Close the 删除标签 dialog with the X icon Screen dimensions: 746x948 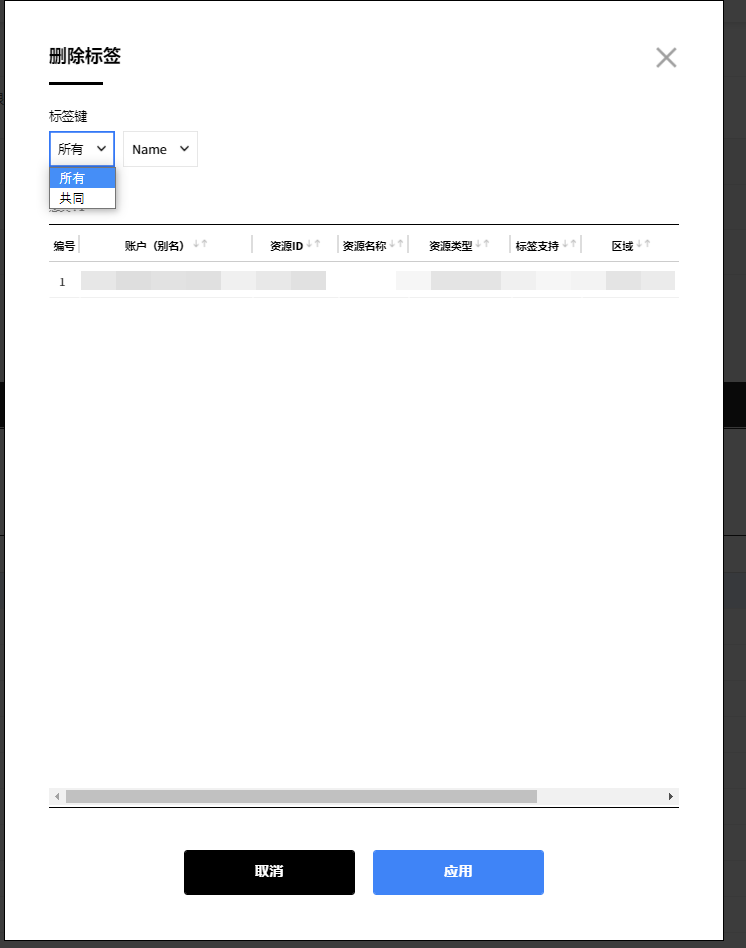click(x=666, y=58)
